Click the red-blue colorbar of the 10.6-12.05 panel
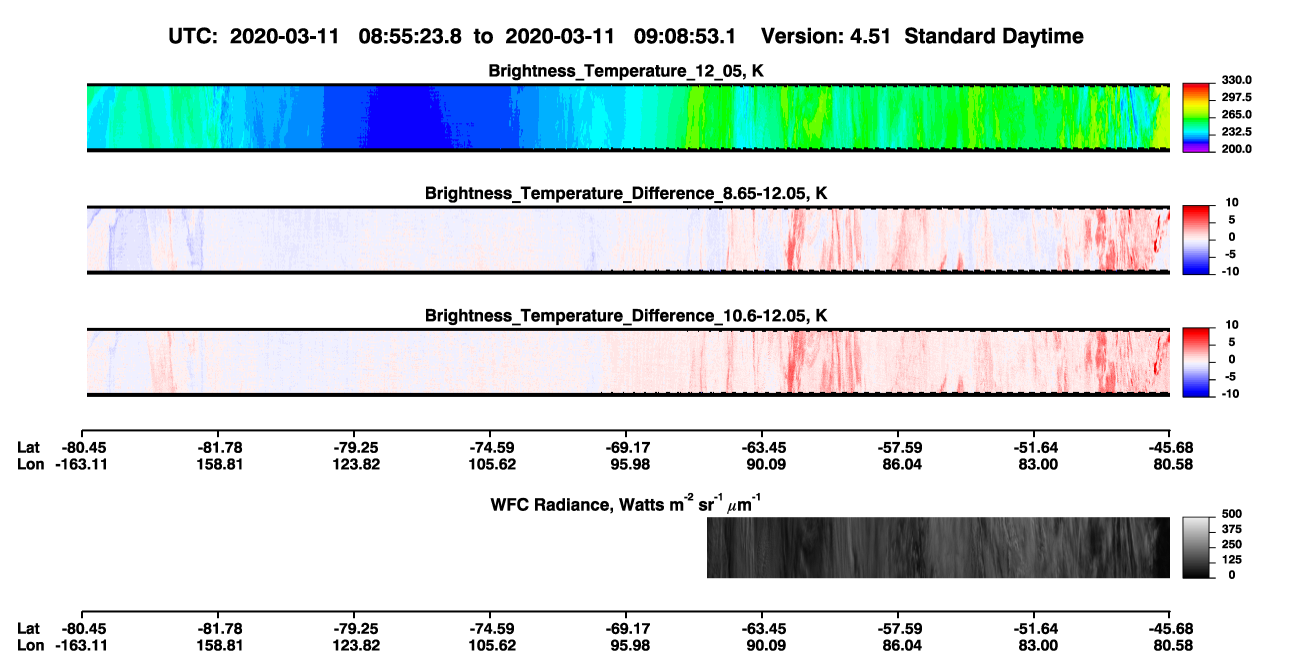 tap(1196, 362)
